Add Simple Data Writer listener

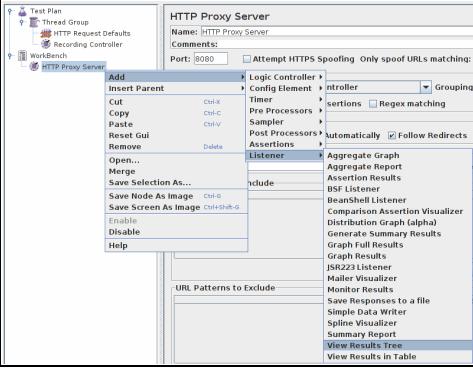398,312
